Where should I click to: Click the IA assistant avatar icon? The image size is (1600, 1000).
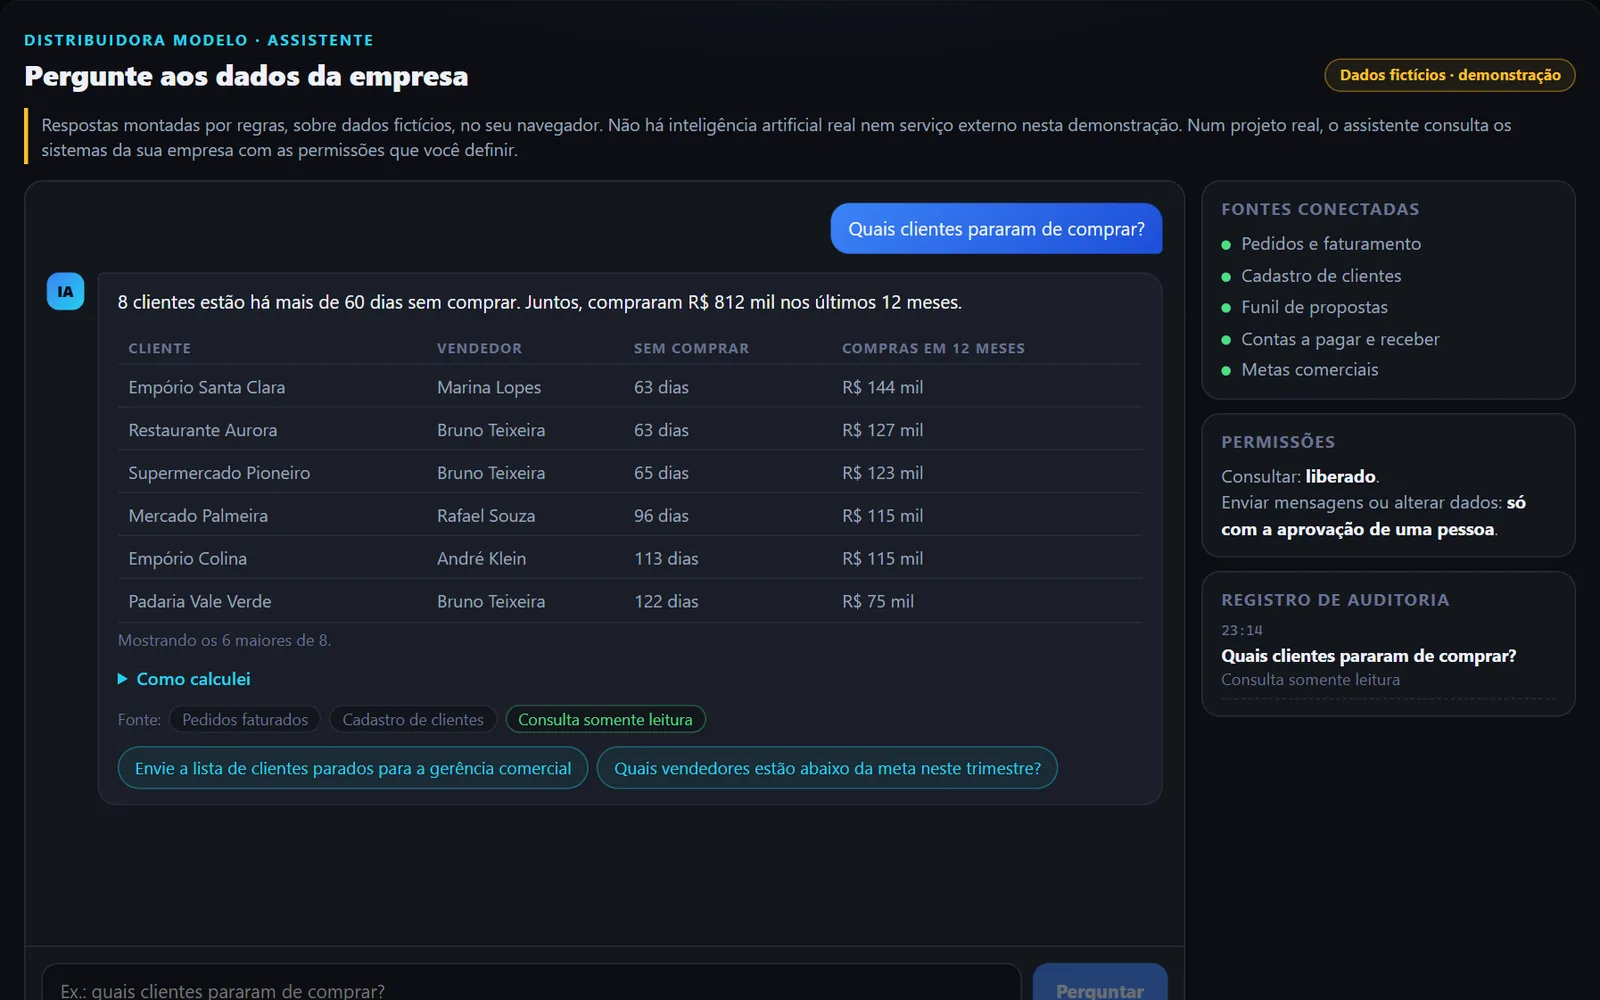pyautogui.click(x=65, y=291)
